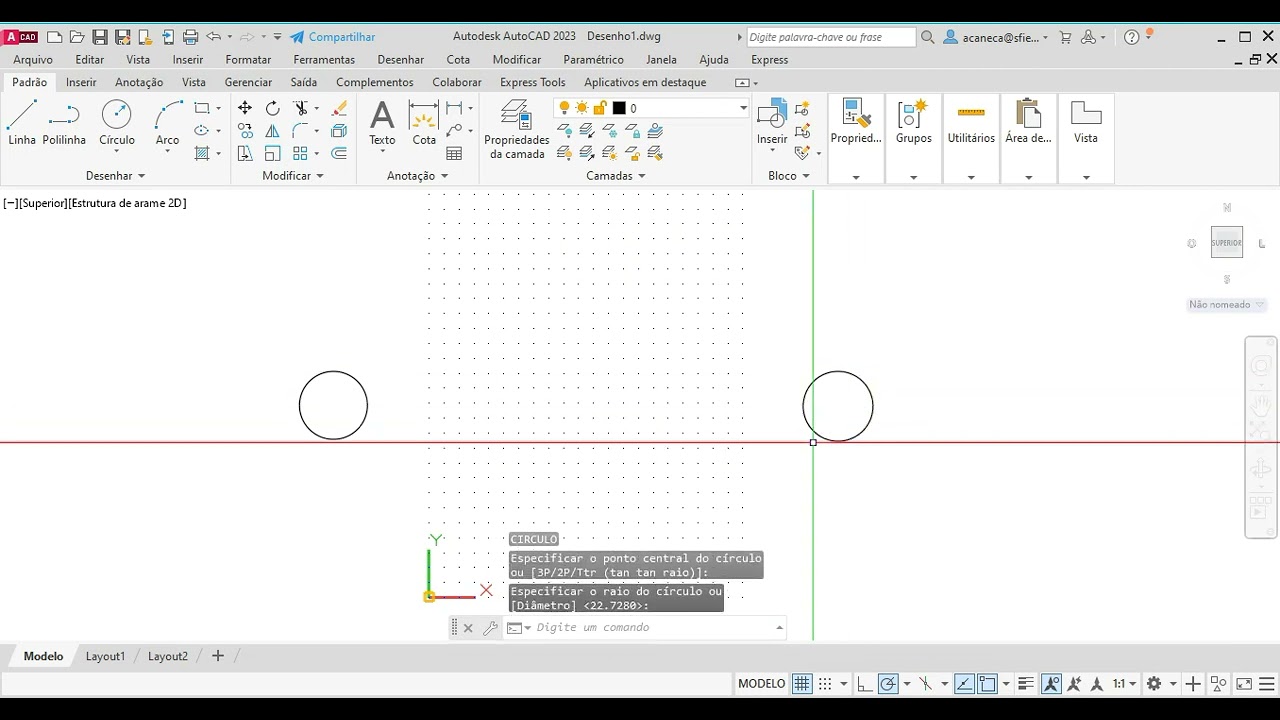The image size is (1280, 720).
Task: Toggle ortho mode in status bar
Action: click(865, 684)
